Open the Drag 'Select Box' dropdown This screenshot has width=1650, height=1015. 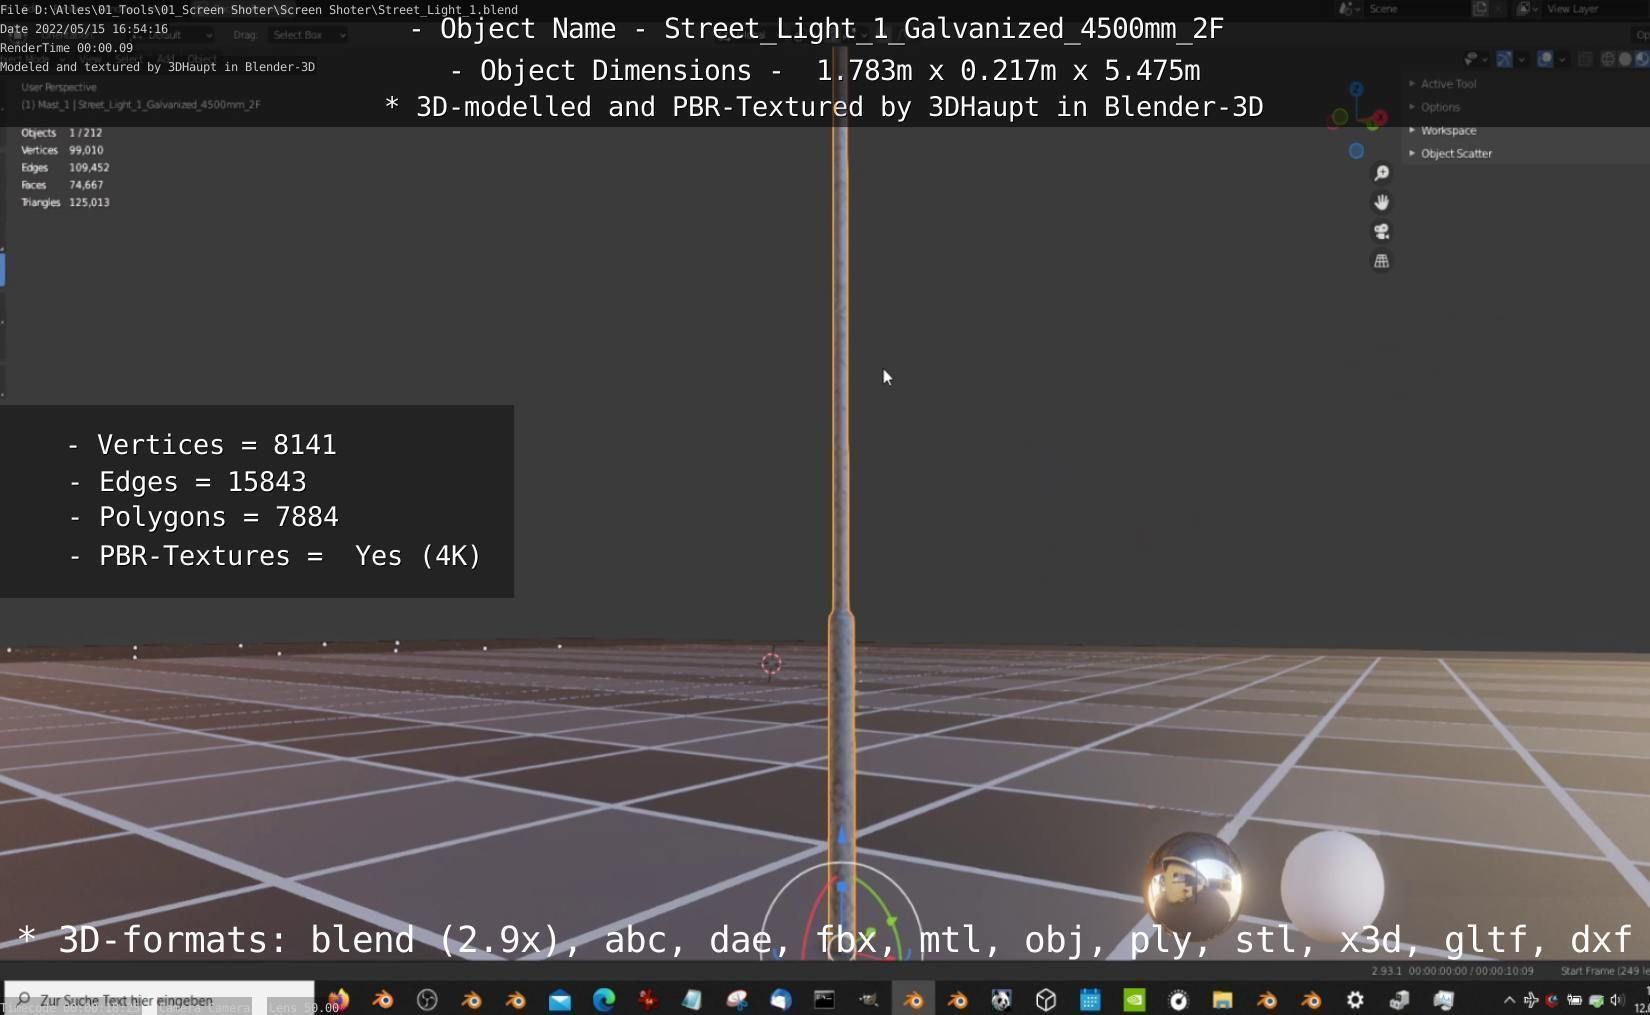(308, 35)
